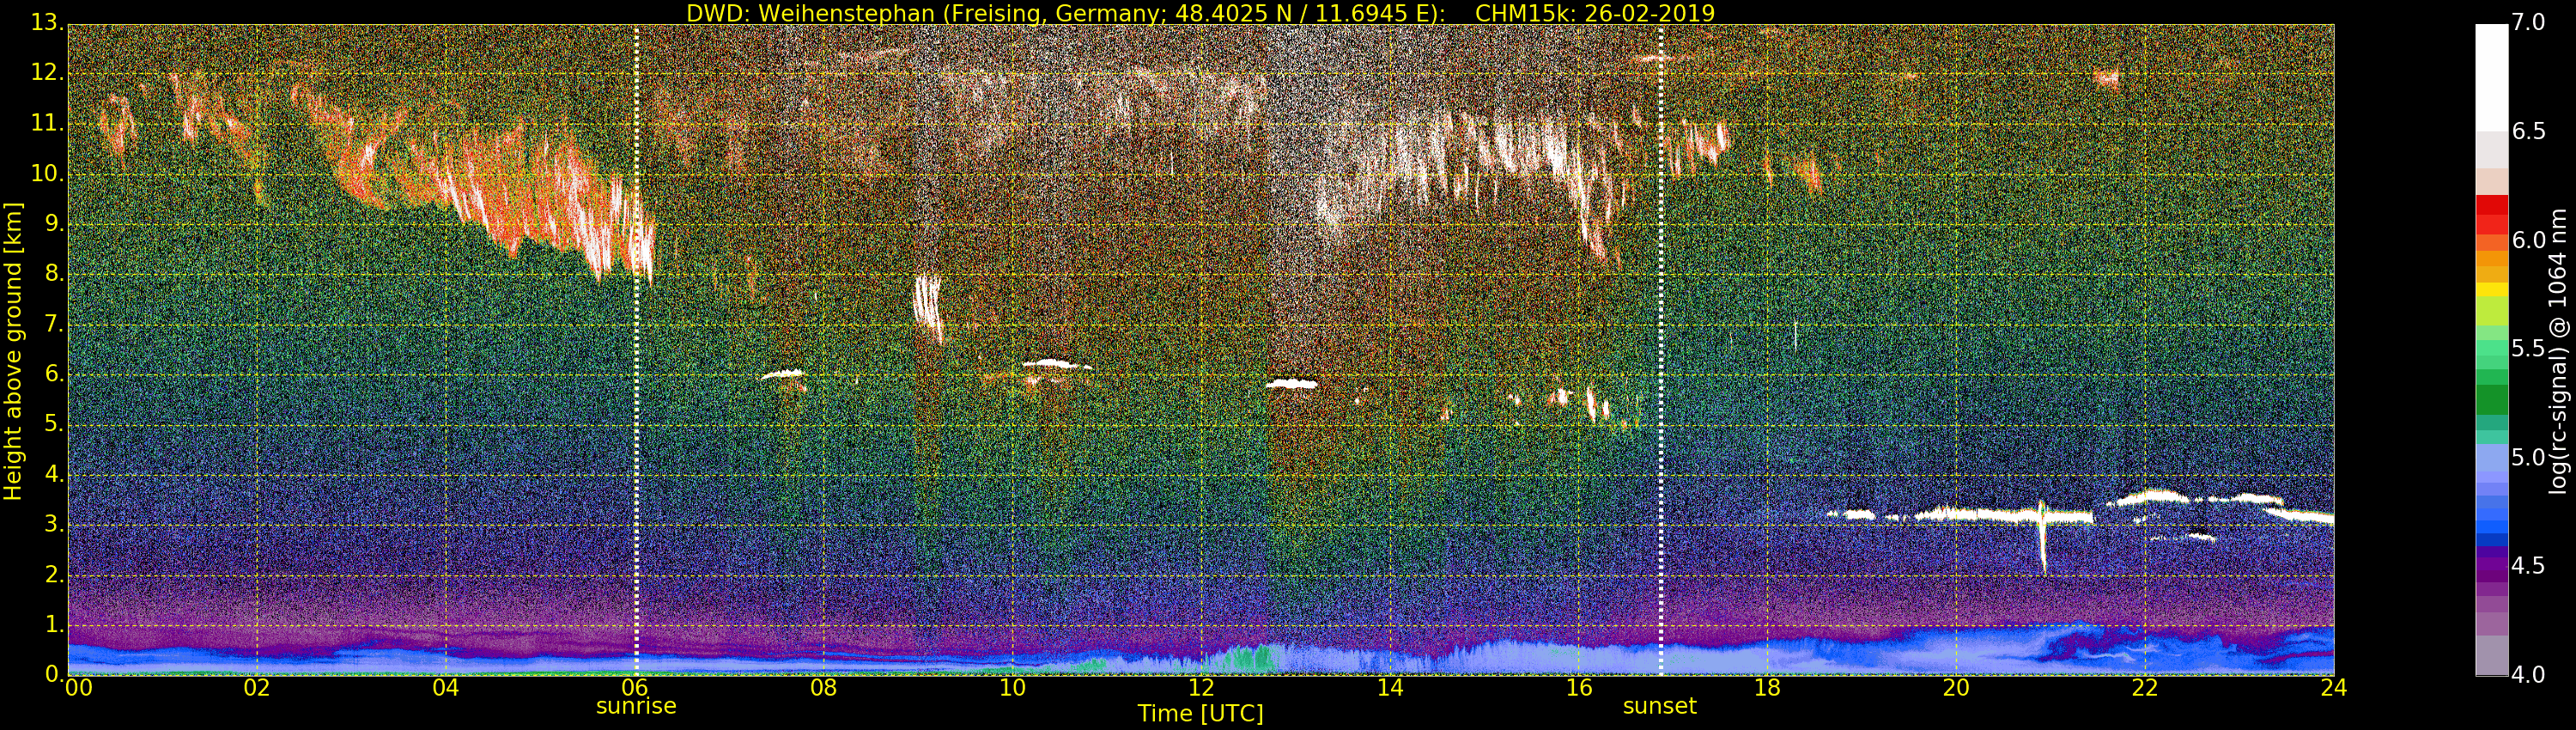Pick the "4.5" colorbar tick label
The width and height of the screenshot is (2576, 730).
[2528, 567]
